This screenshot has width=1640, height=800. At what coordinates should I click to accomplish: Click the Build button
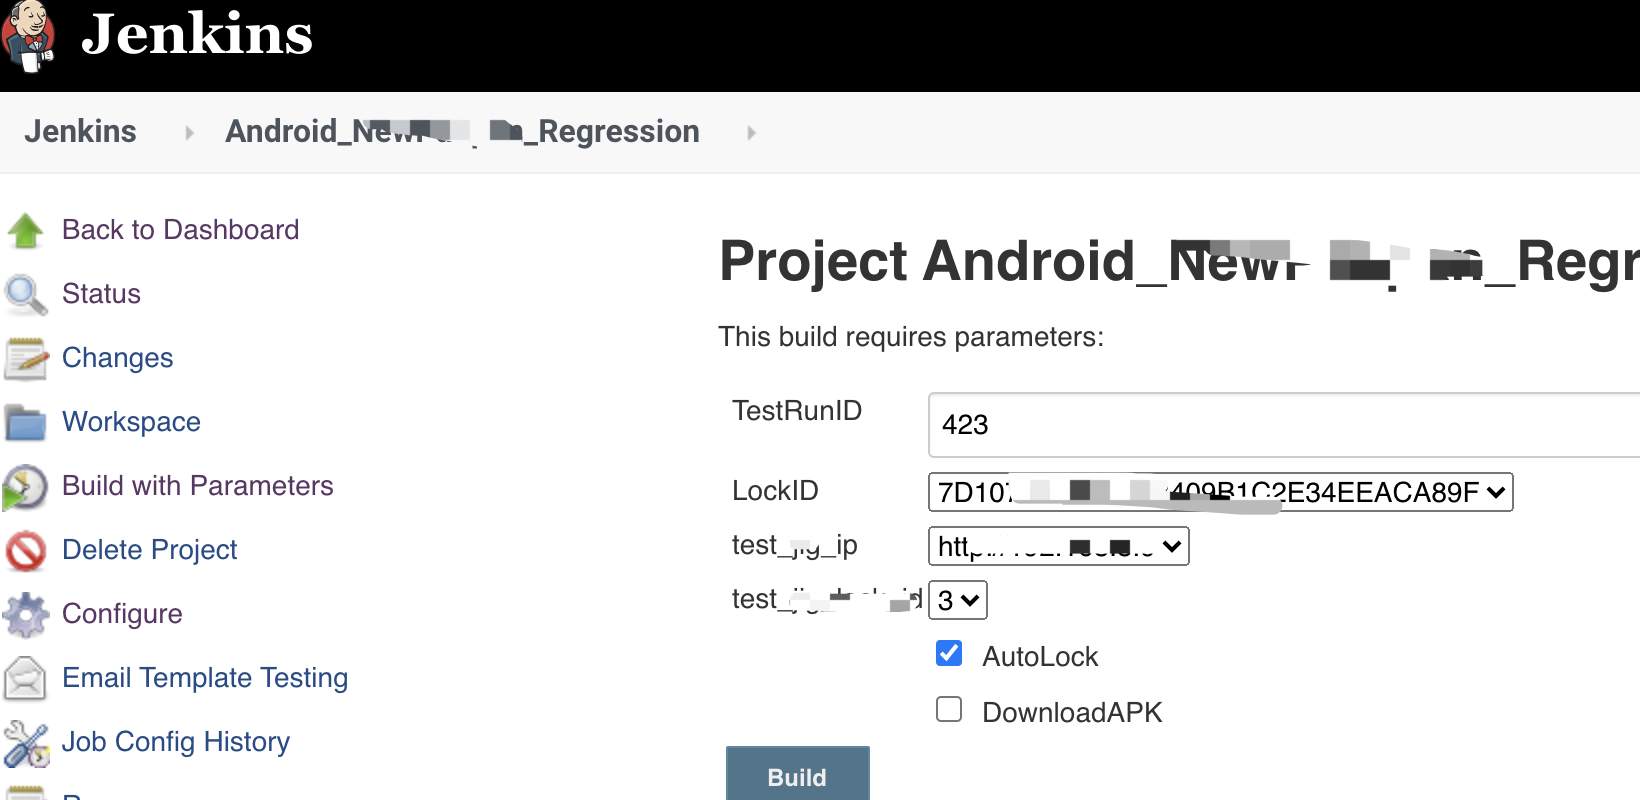pos(798,774)
